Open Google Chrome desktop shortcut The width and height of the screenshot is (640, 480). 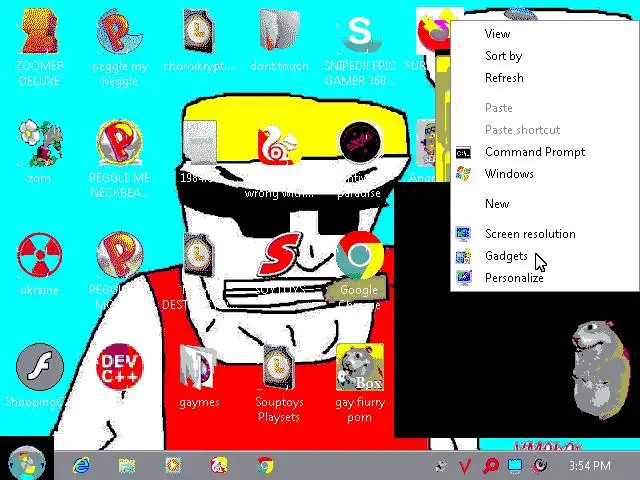[x=359, y=255]
